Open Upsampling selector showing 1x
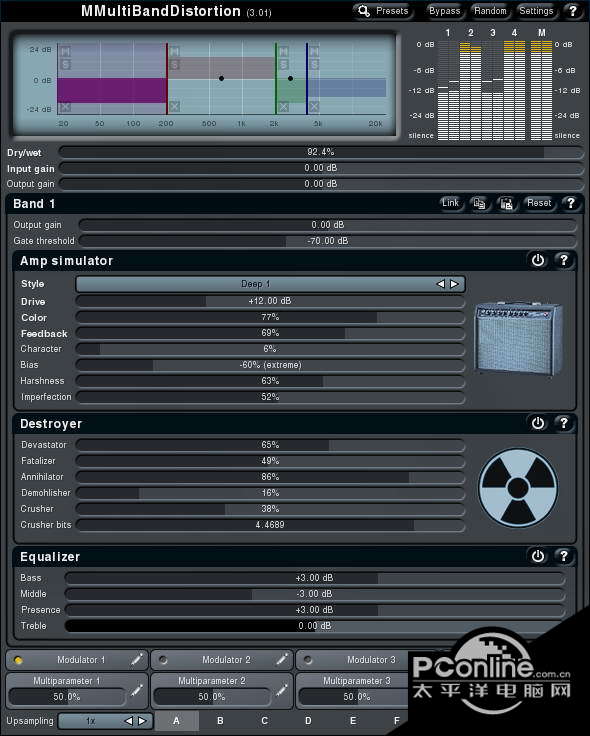Image resolution: width=590 pixels, height=736 pixels. 106,721
